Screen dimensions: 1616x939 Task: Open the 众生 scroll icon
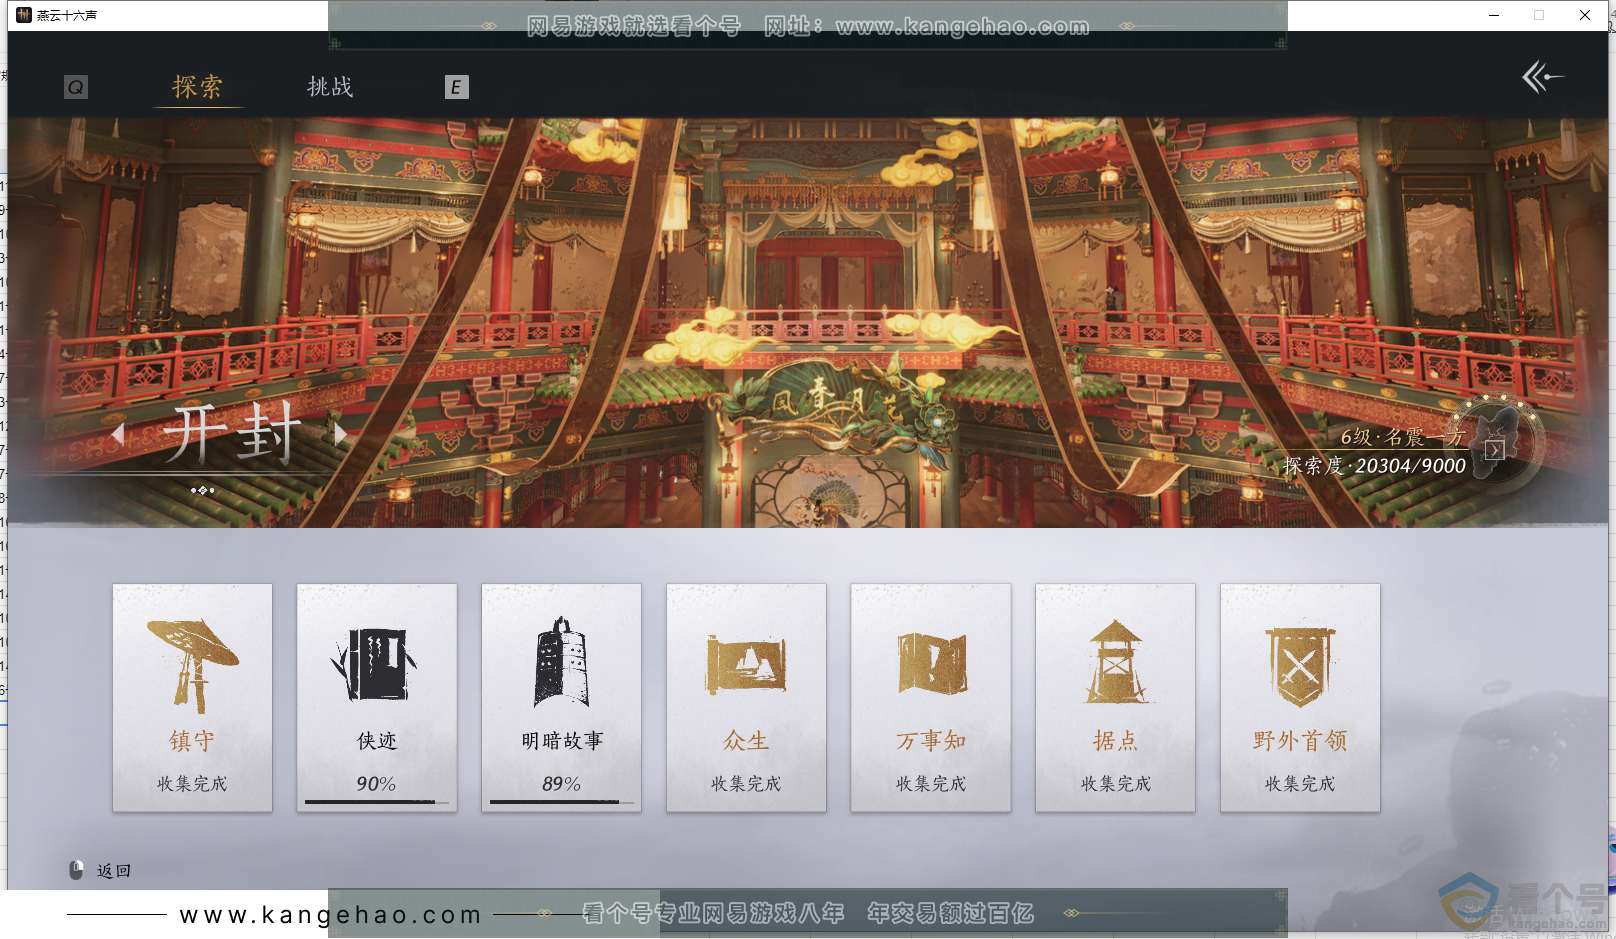[746, 664]
